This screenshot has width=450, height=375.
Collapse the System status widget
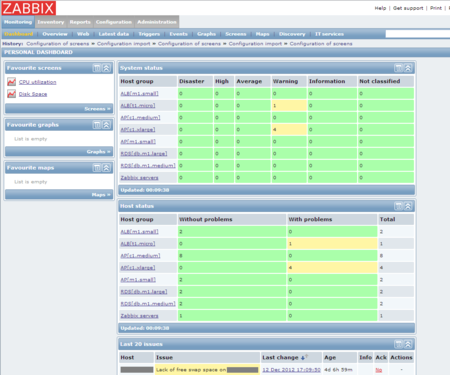(x=408, y=68)
